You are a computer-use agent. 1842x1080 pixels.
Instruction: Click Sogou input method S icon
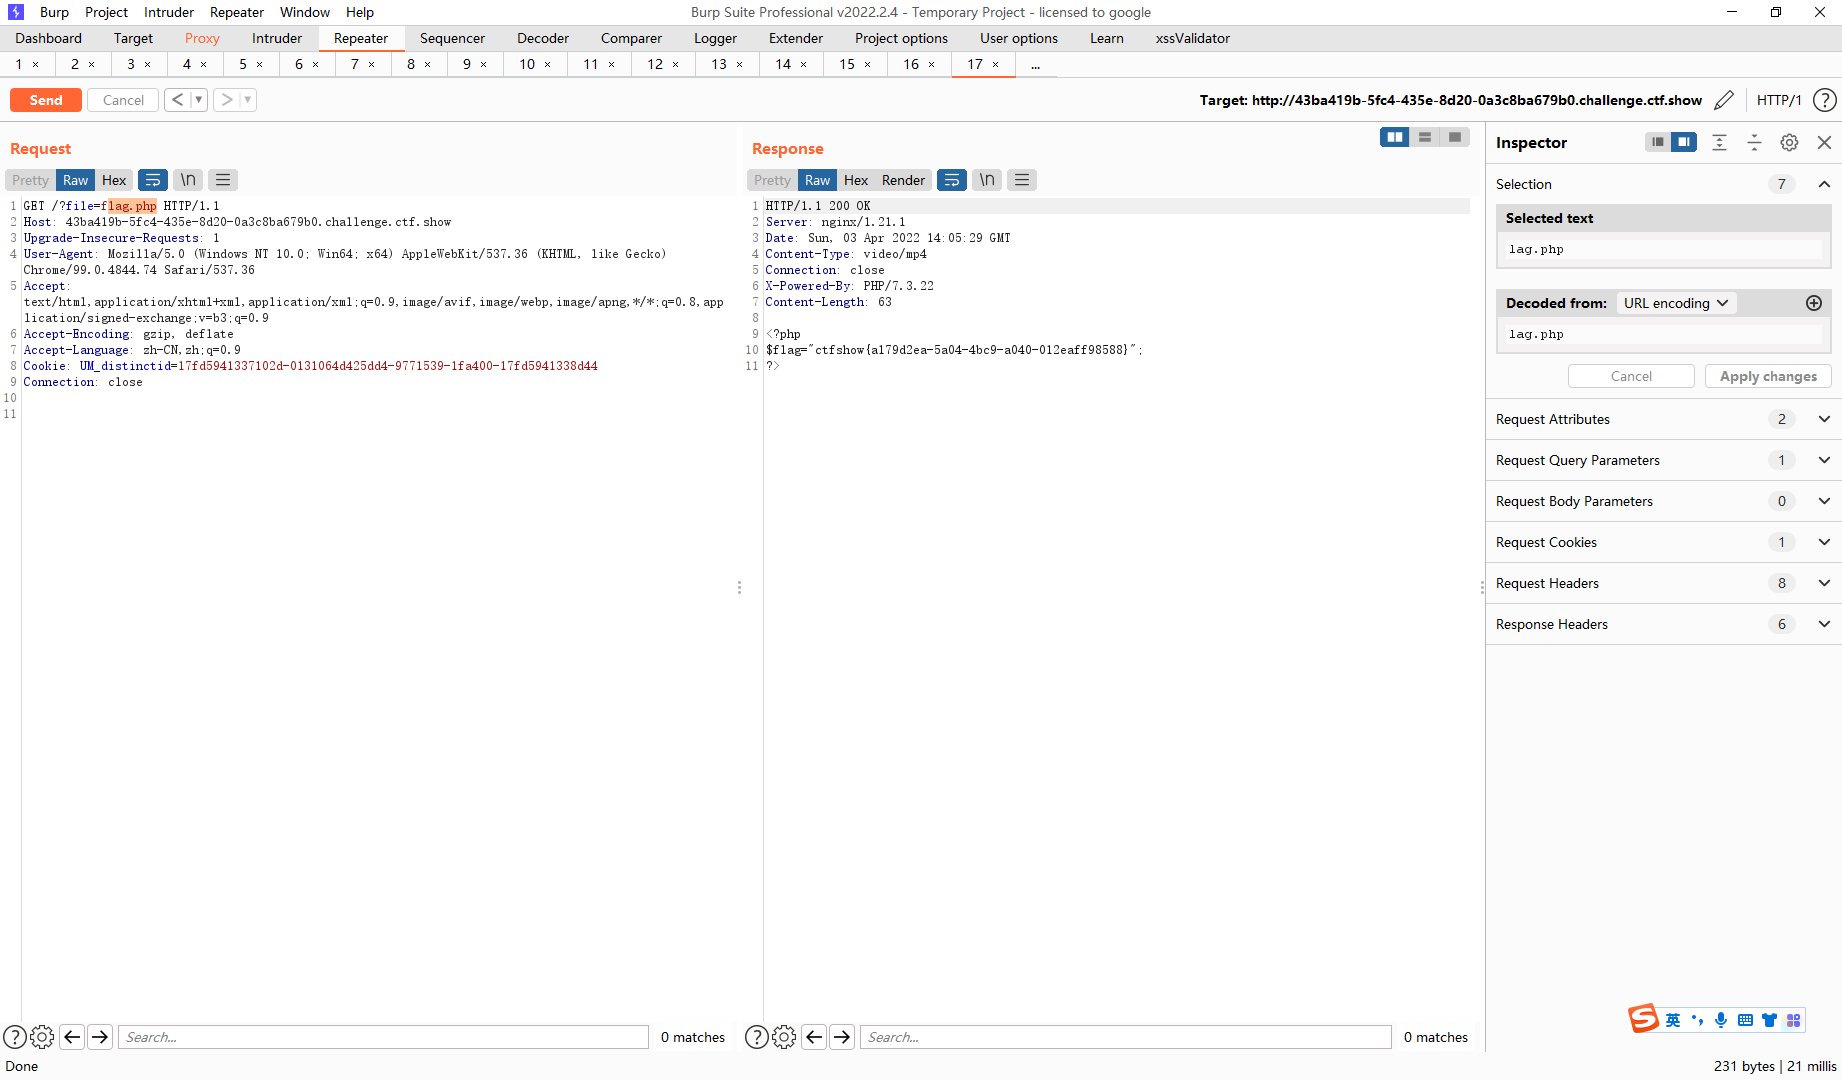(1643, 1019)
